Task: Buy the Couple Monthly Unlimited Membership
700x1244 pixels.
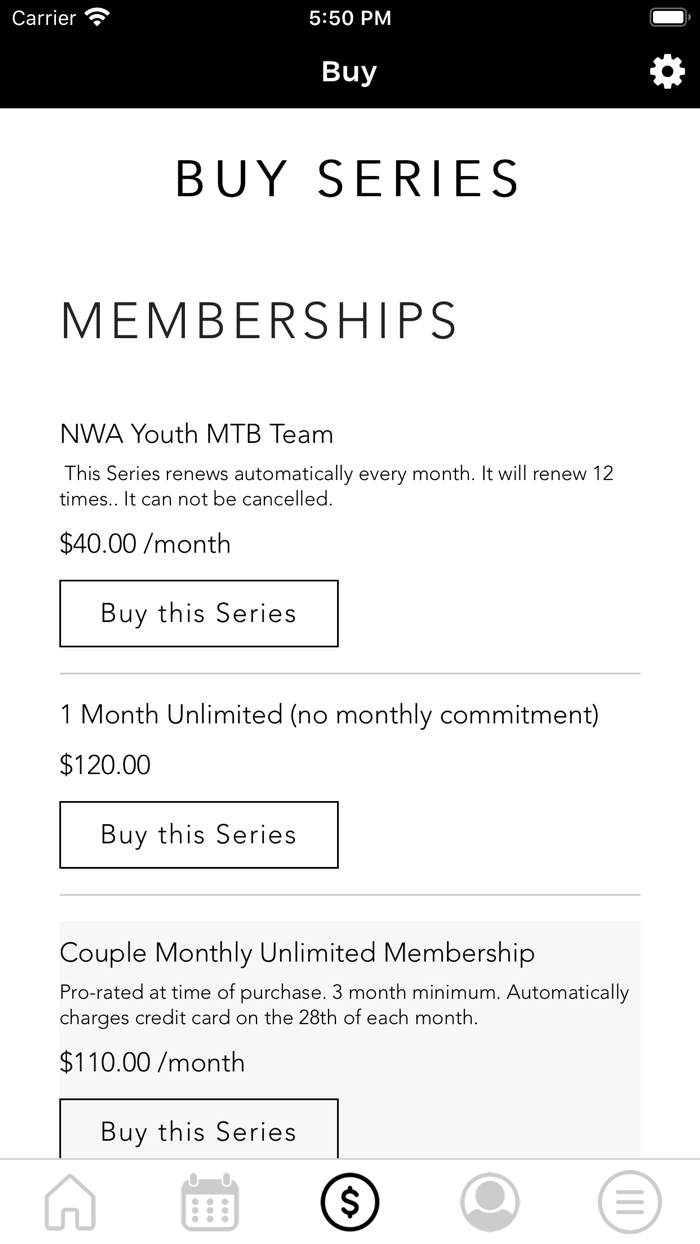Action: [x=199, y=1130]
